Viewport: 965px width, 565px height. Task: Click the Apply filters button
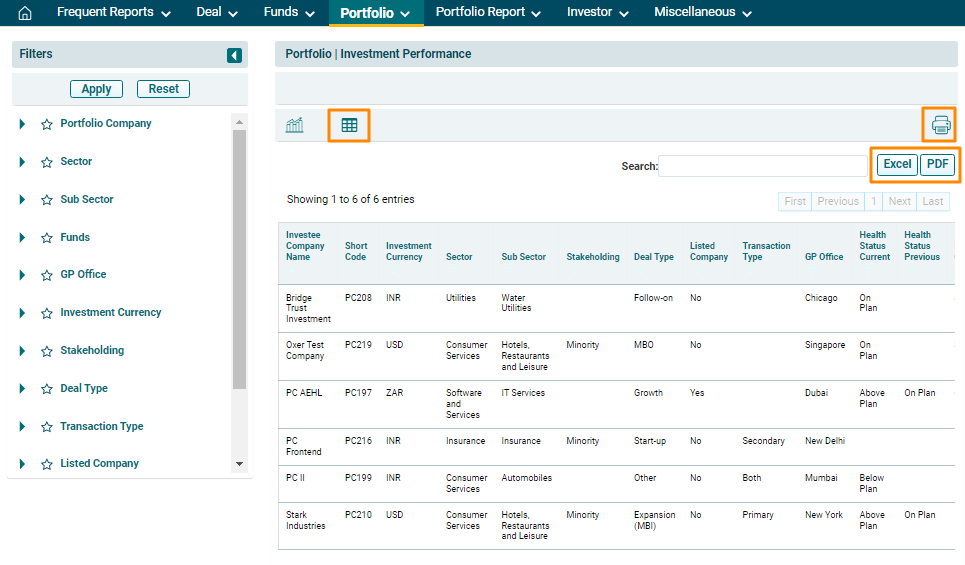(x=96, y=89)
